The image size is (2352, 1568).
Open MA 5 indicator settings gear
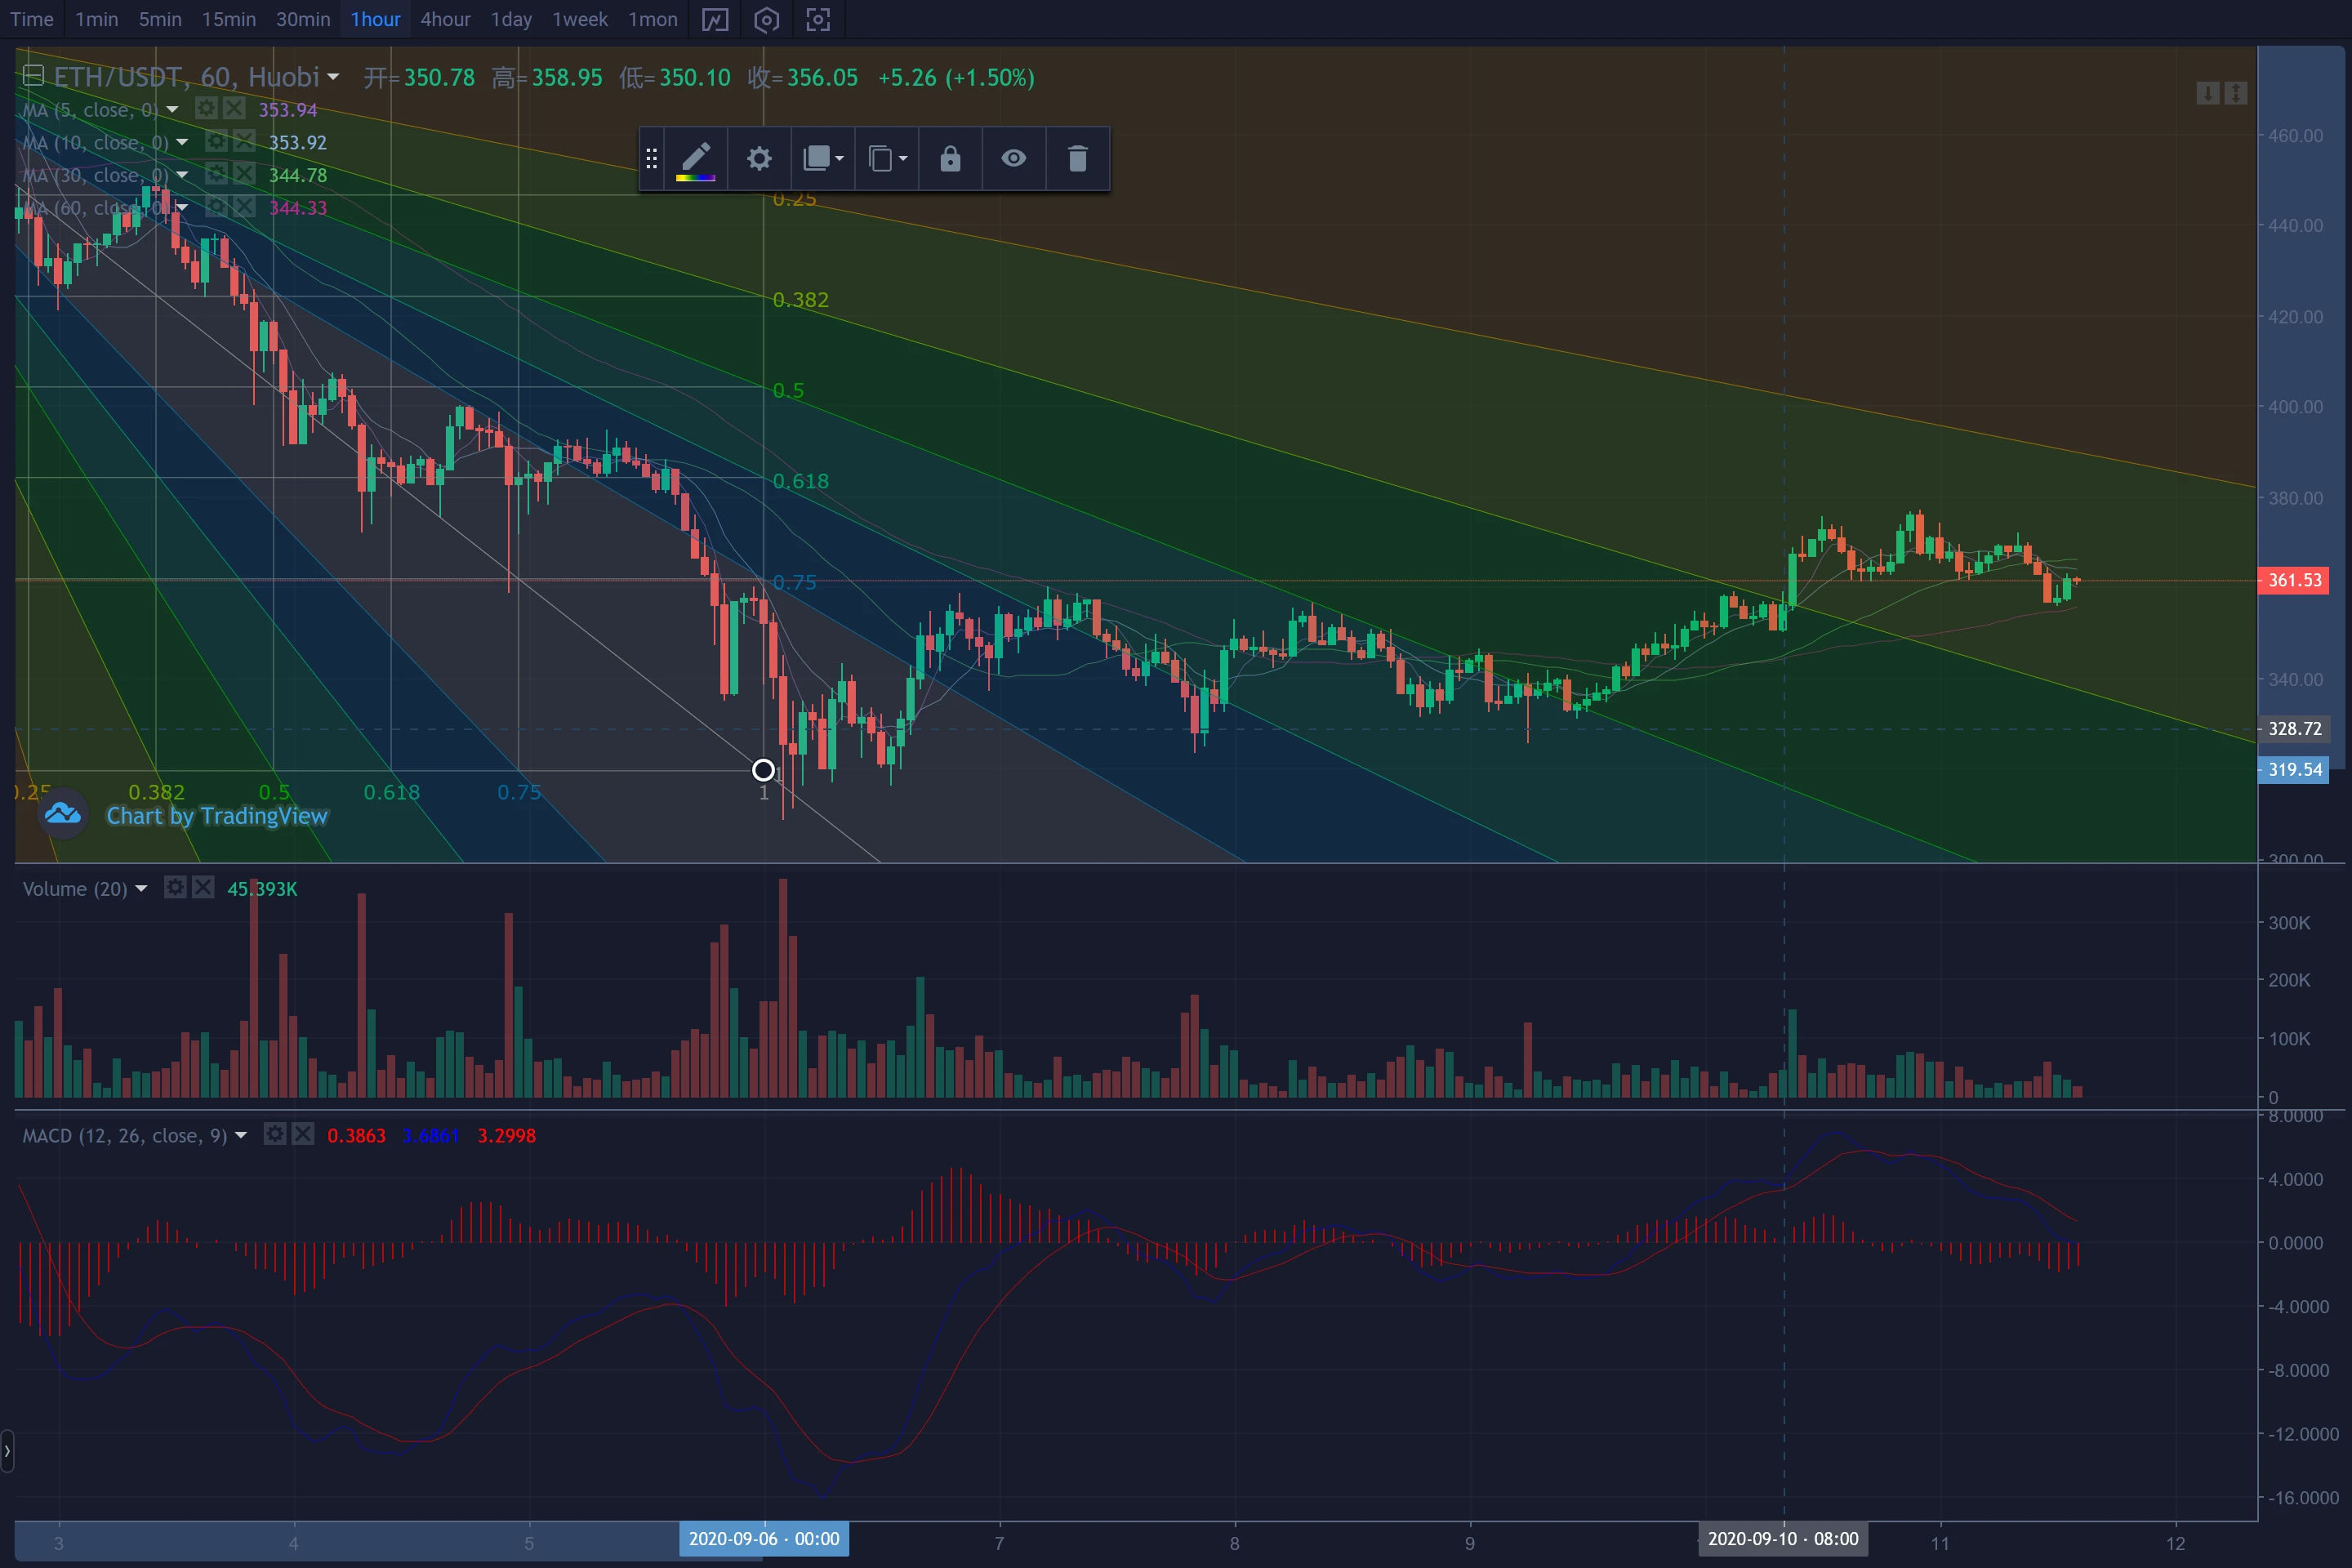(x=206, y=109)
